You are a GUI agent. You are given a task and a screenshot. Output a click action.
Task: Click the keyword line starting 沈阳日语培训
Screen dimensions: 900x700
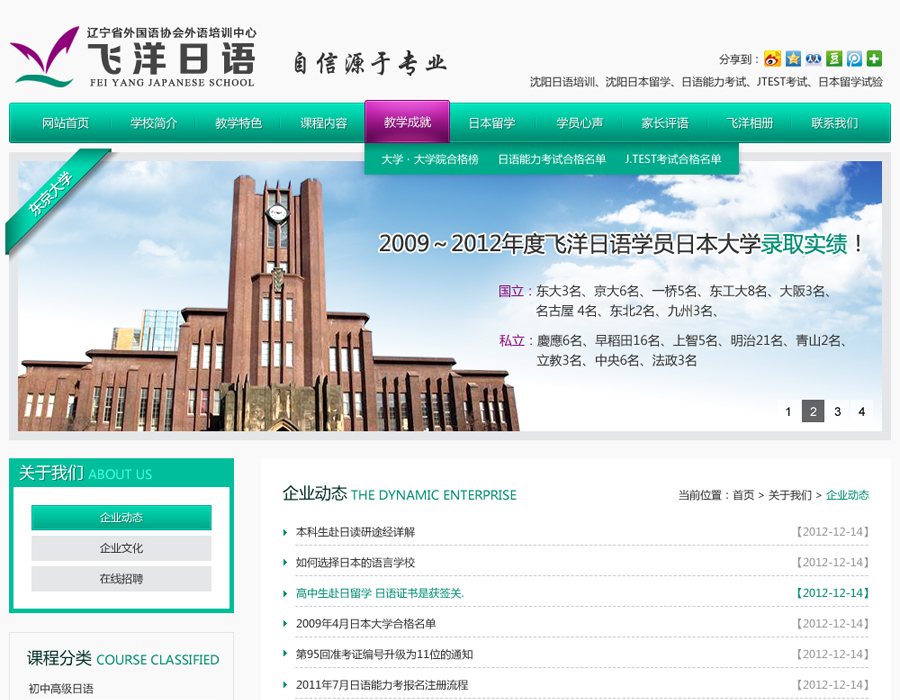[x=706, y=82]
